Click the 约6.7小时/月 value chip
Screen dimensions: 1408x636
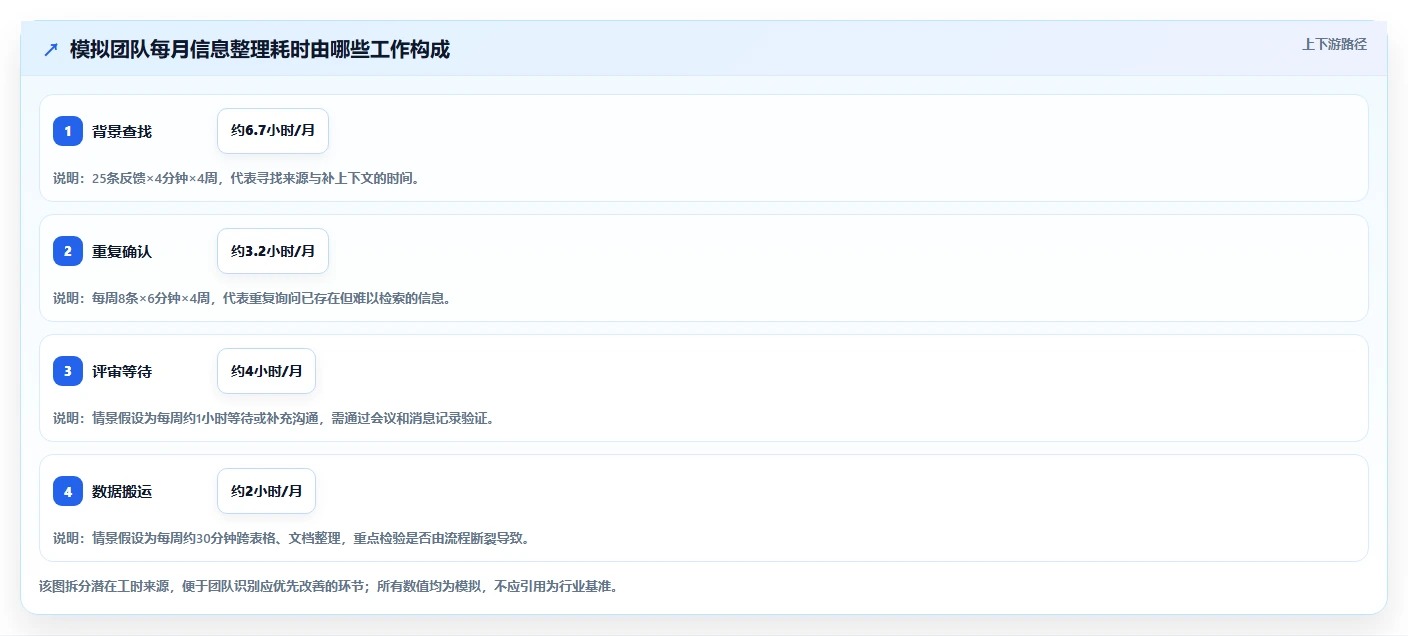pyautogui.click(x=273, y=131)
